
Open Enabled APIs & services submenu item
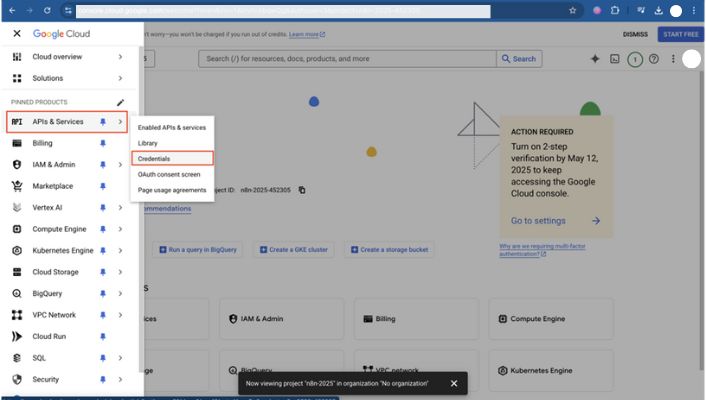point(172,127)
